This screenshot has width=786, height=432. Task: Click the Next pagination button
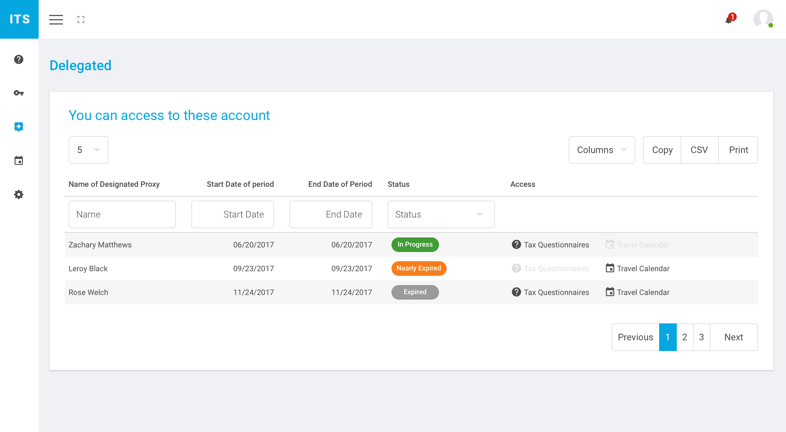point(733,337)
